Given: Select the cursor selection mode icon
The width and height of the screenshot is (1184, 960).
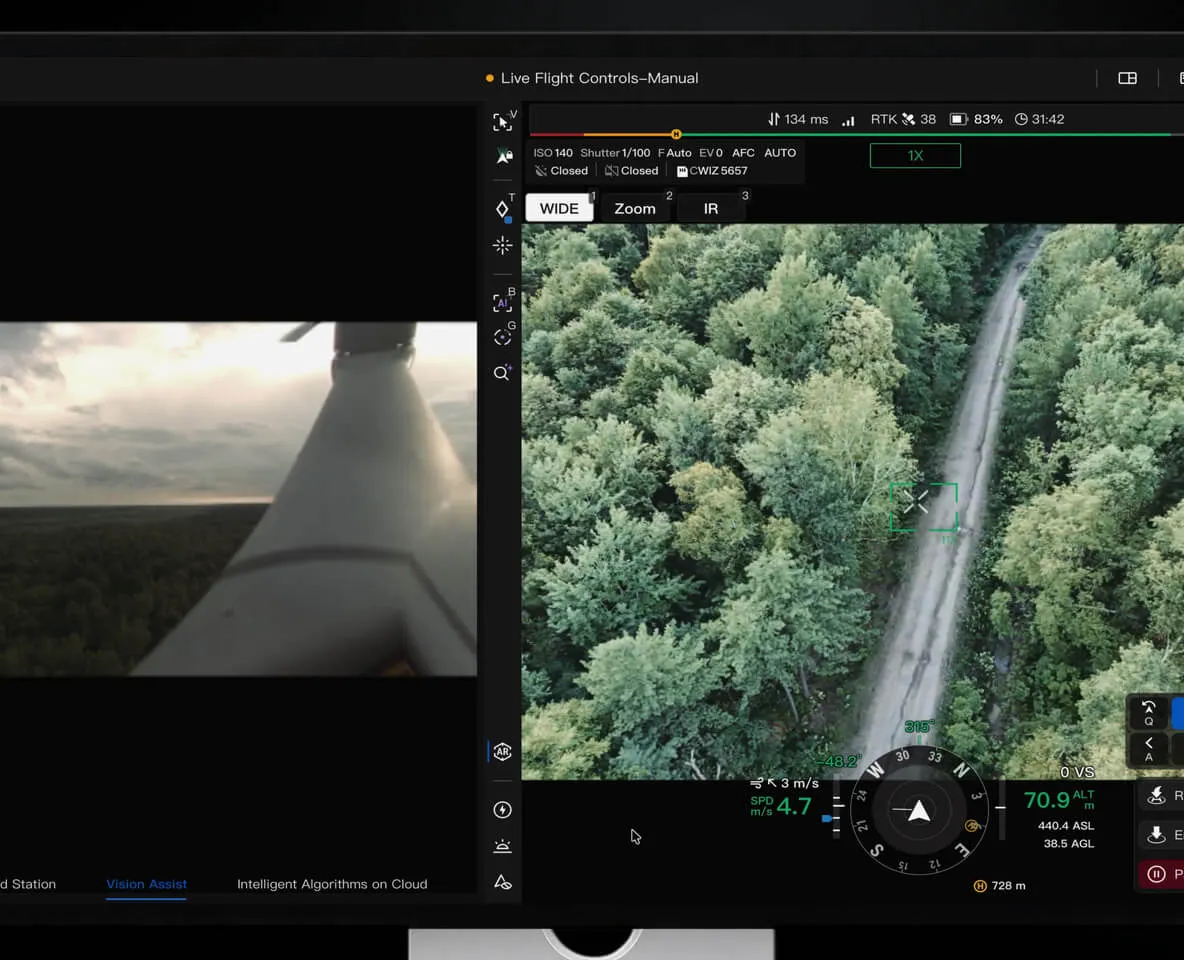Looking at the screenshot, I should click(502, 122).
